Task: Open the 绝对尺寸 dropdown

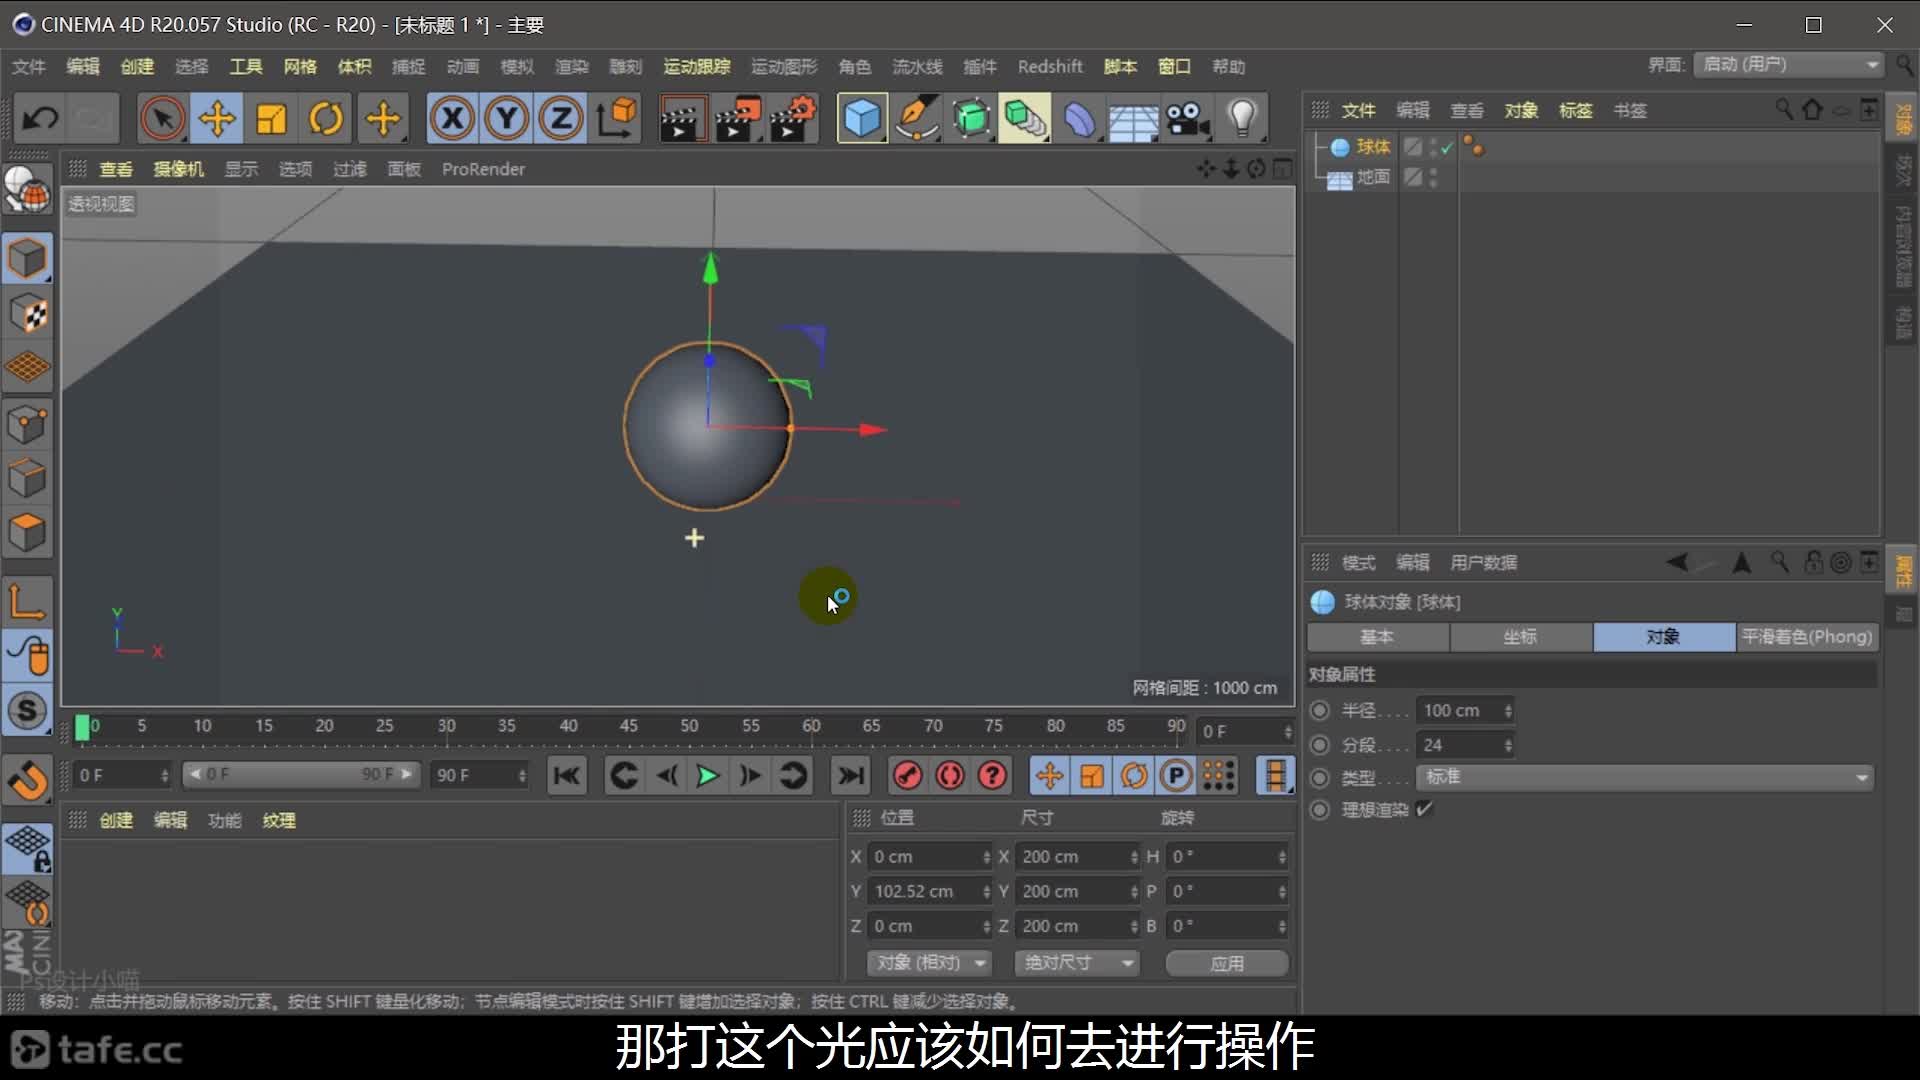Action: point(1077,963)
